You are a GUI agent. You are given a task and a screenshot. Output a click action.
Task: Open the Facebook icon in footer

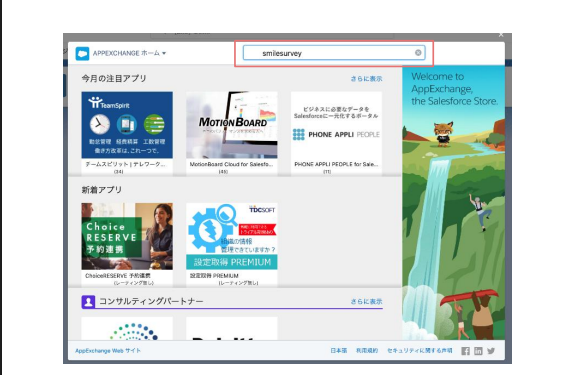click(466, 351)
